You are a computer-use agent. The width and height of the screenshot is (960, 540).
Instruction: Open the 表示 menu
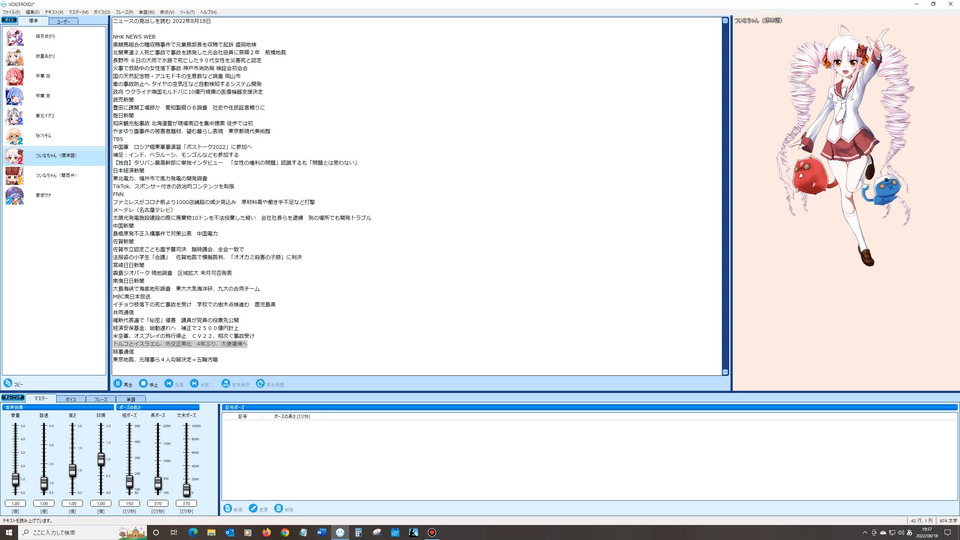coord(167,12)
